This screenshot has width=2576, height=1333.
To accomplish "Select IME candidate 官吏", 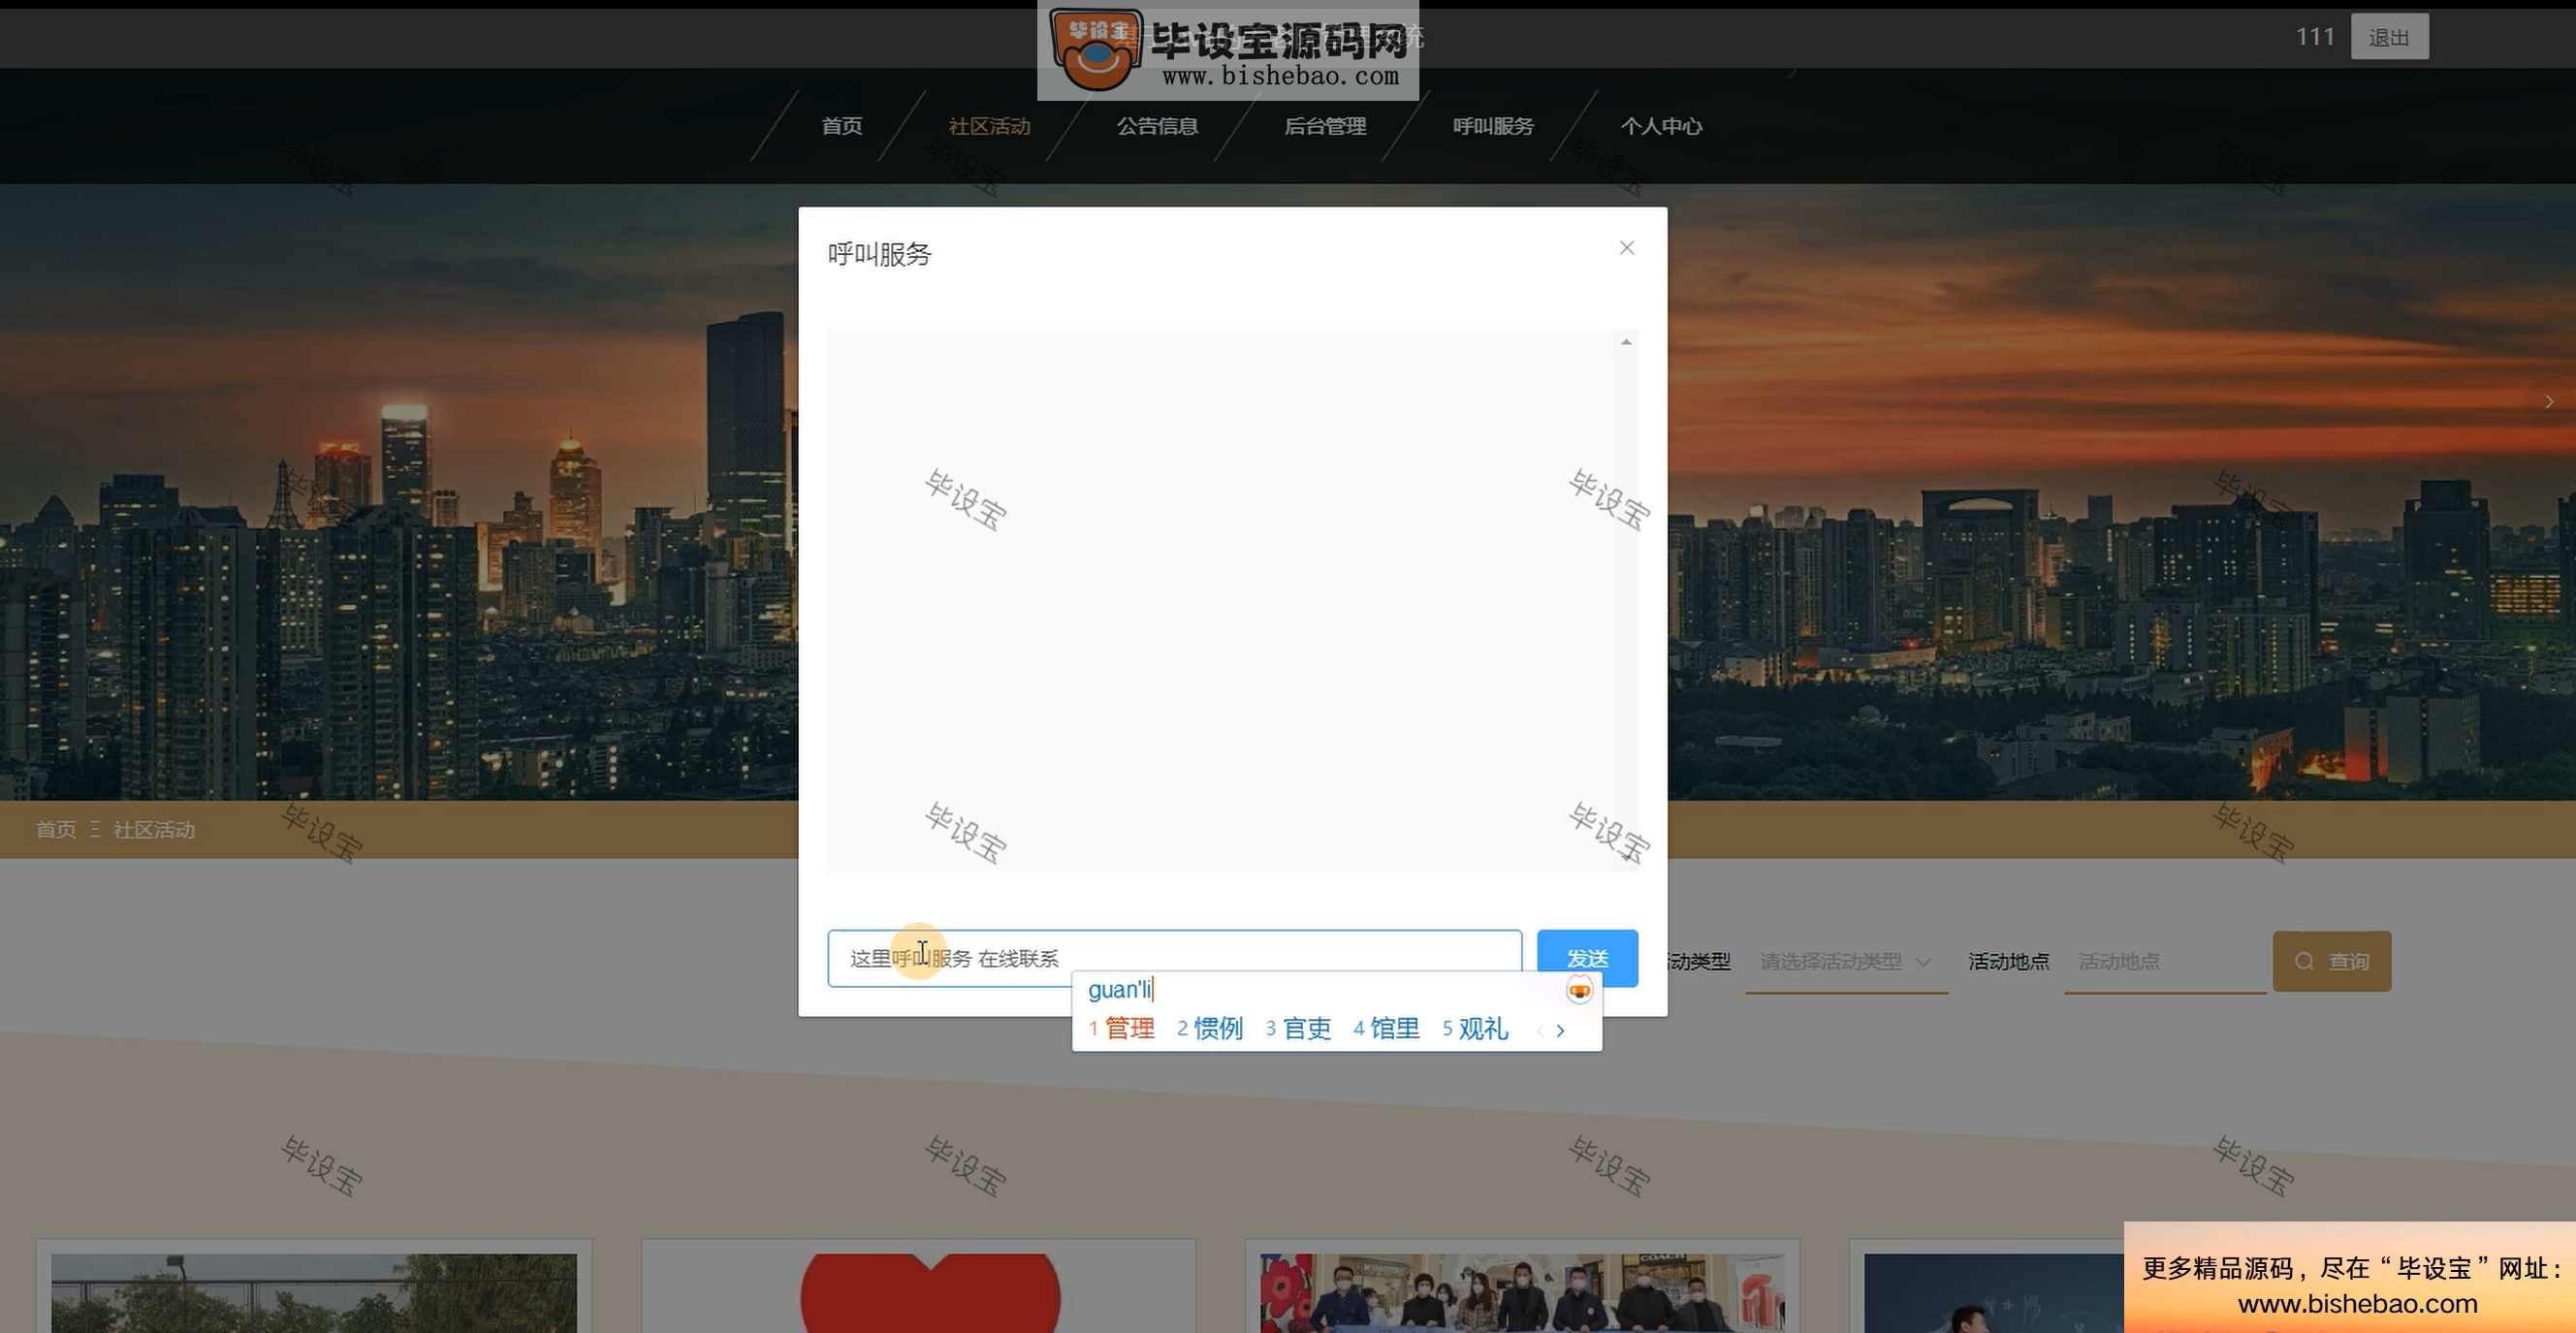I will 1298,1028.
